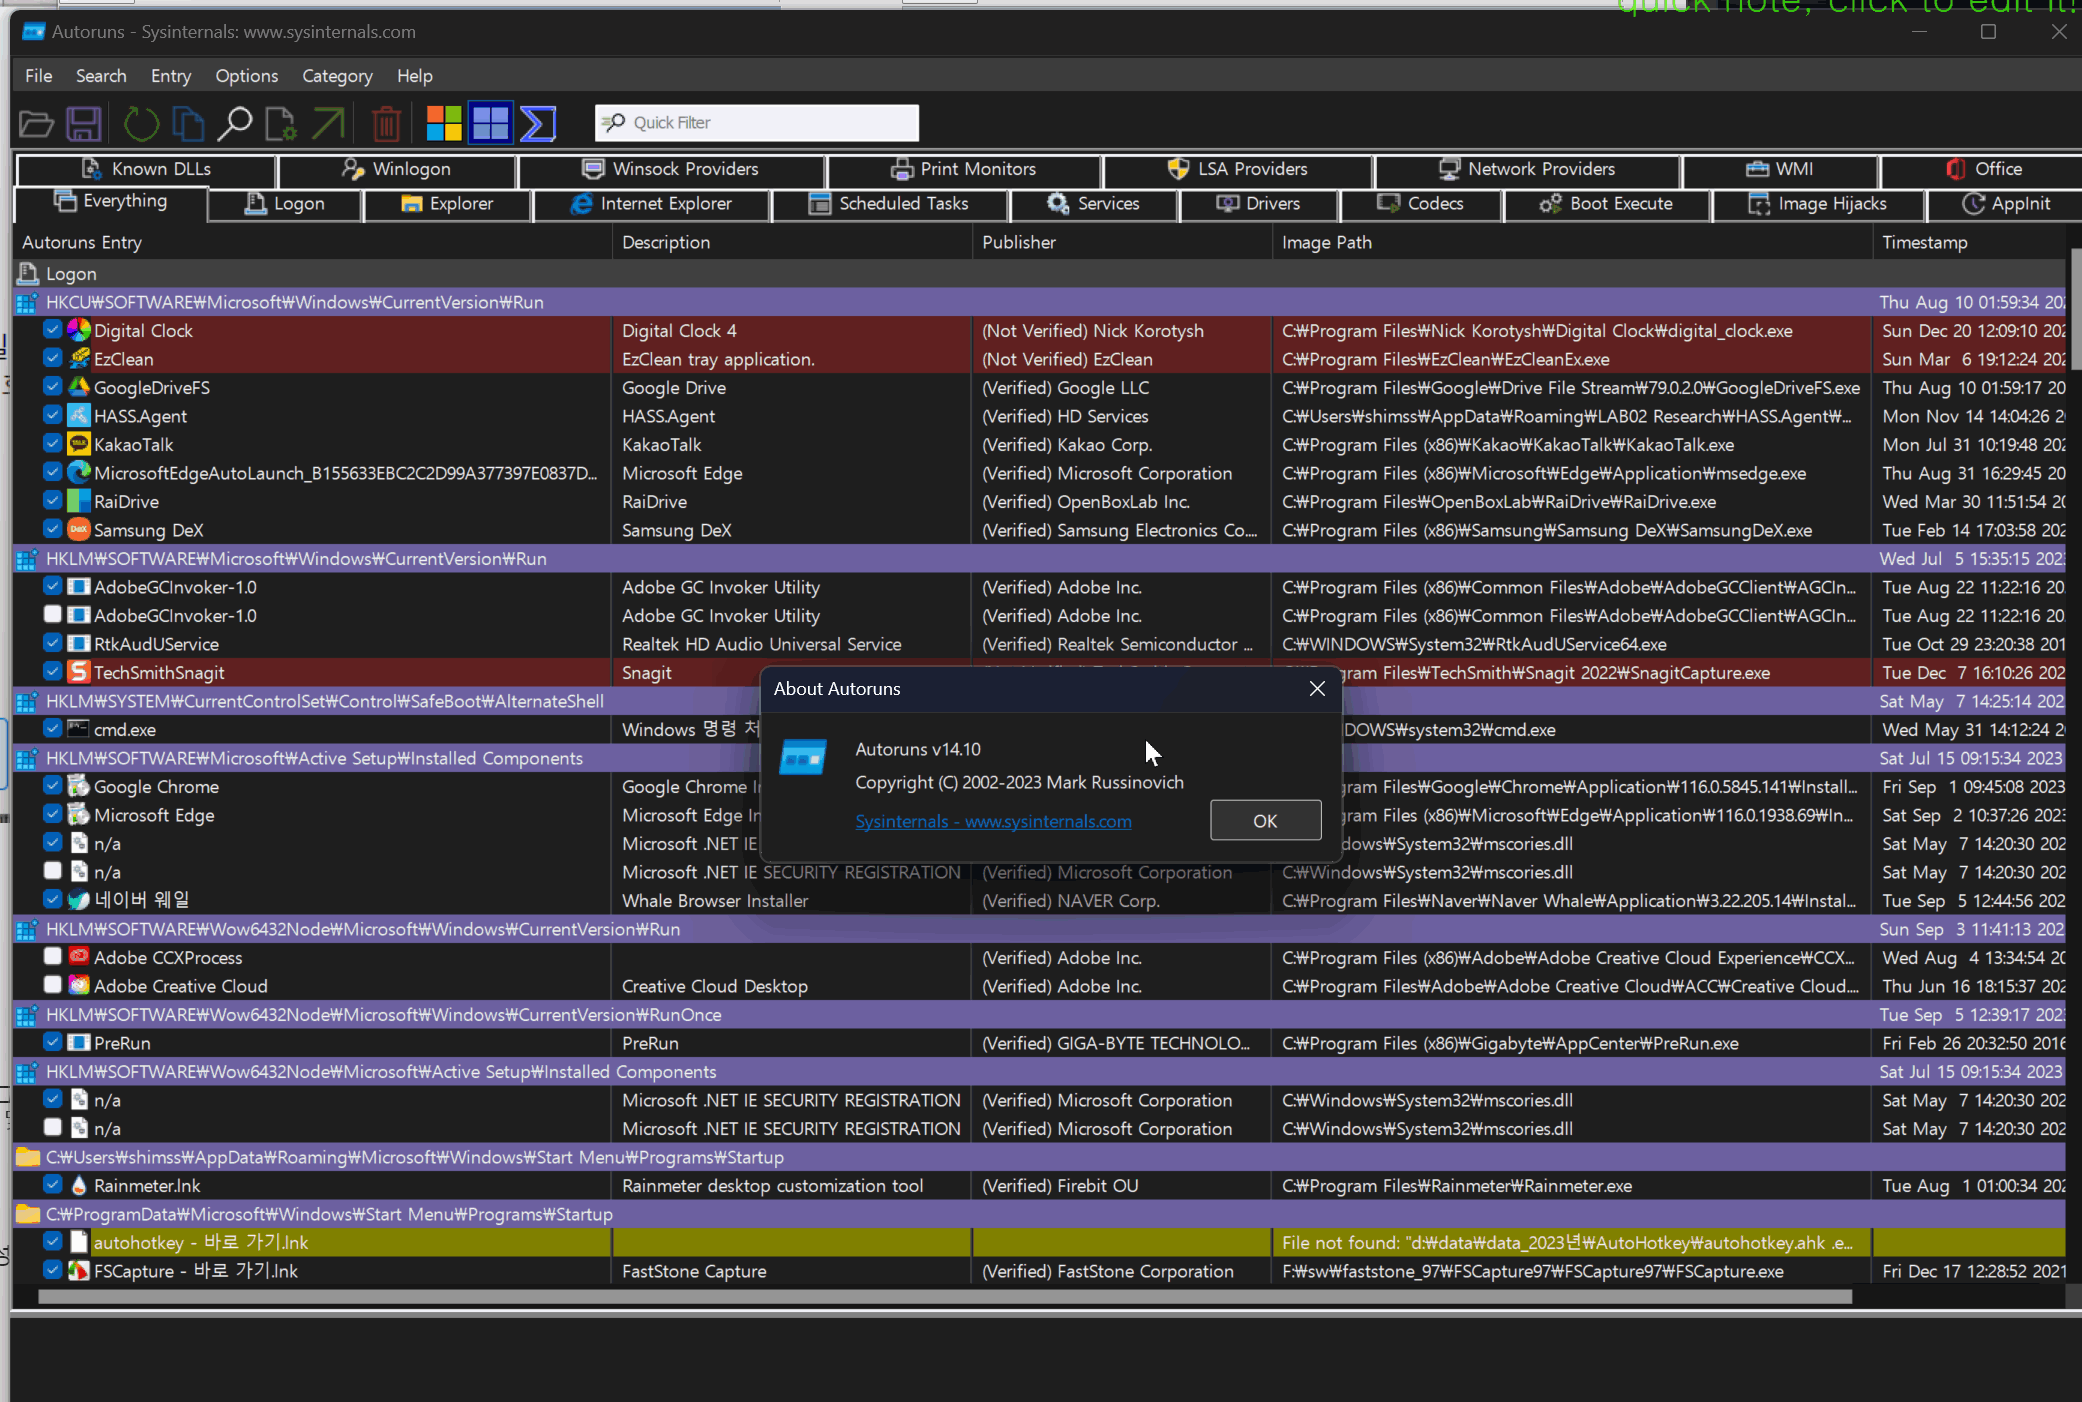Sort by the Publisher column header
The width and height of the screenshot is (2082, 1402).
(x=1121, y=243)
